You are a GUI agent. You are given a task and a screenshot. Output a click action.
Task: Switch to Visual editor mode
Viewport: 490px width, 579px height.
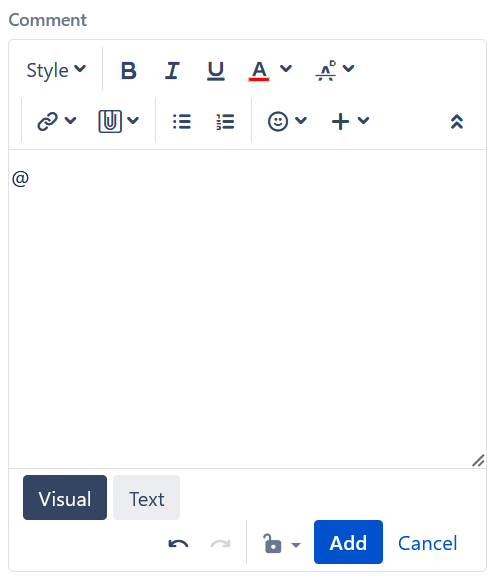point(65,497)
